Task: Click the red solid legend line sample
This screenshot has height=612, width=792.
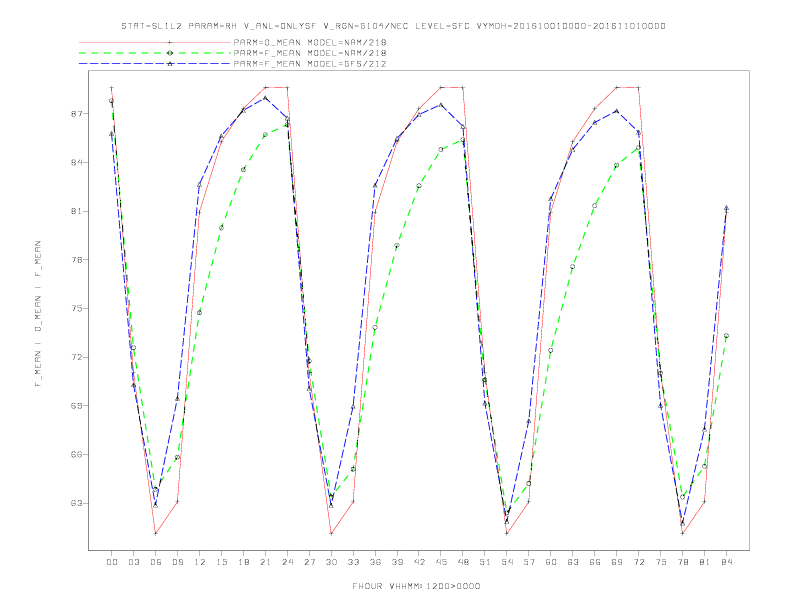Action: coord(155,42)
